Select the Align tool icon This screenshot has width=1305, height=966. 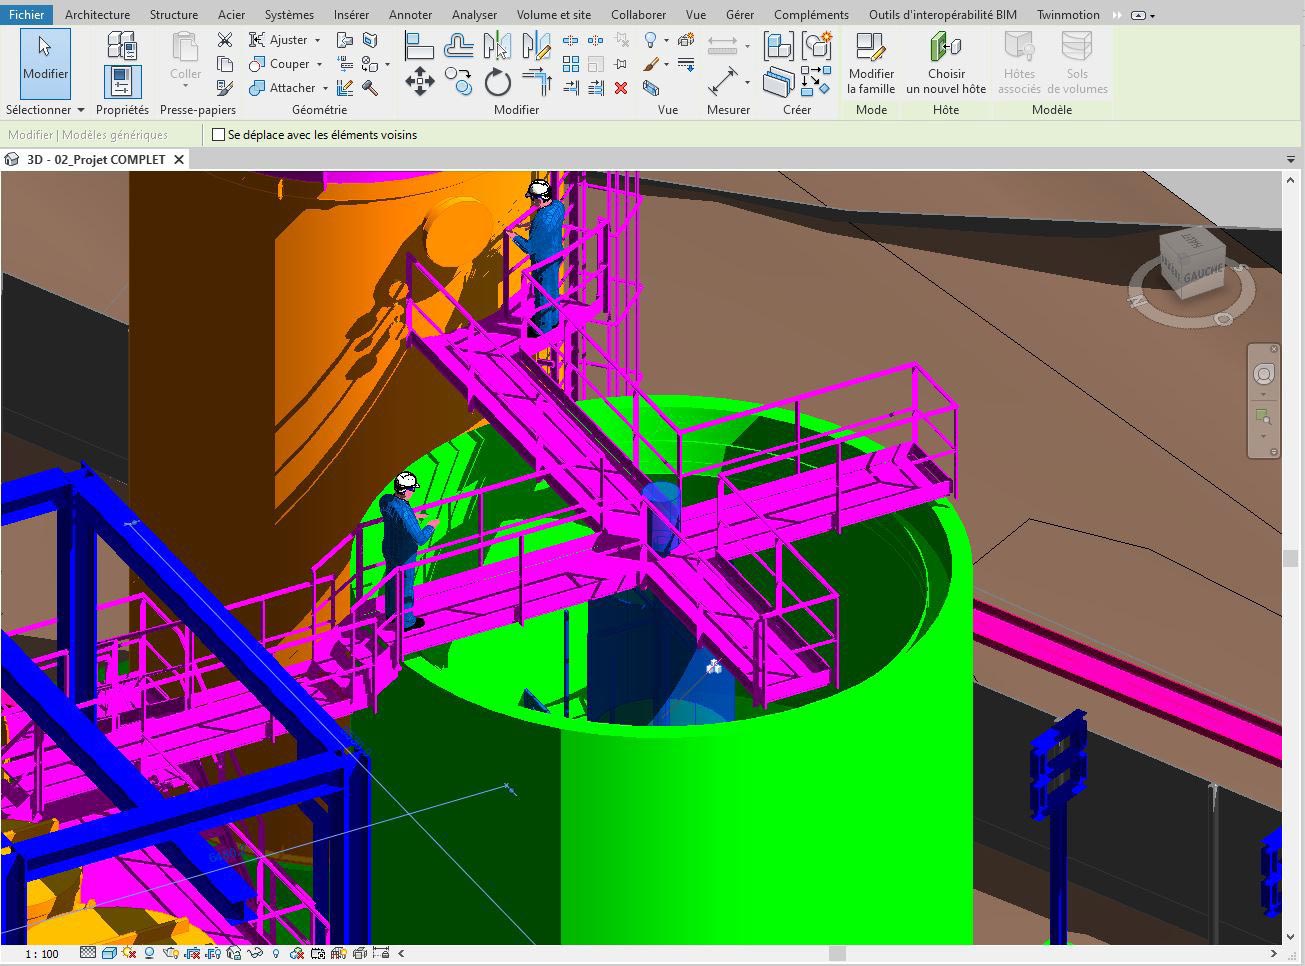pos(418,46)
